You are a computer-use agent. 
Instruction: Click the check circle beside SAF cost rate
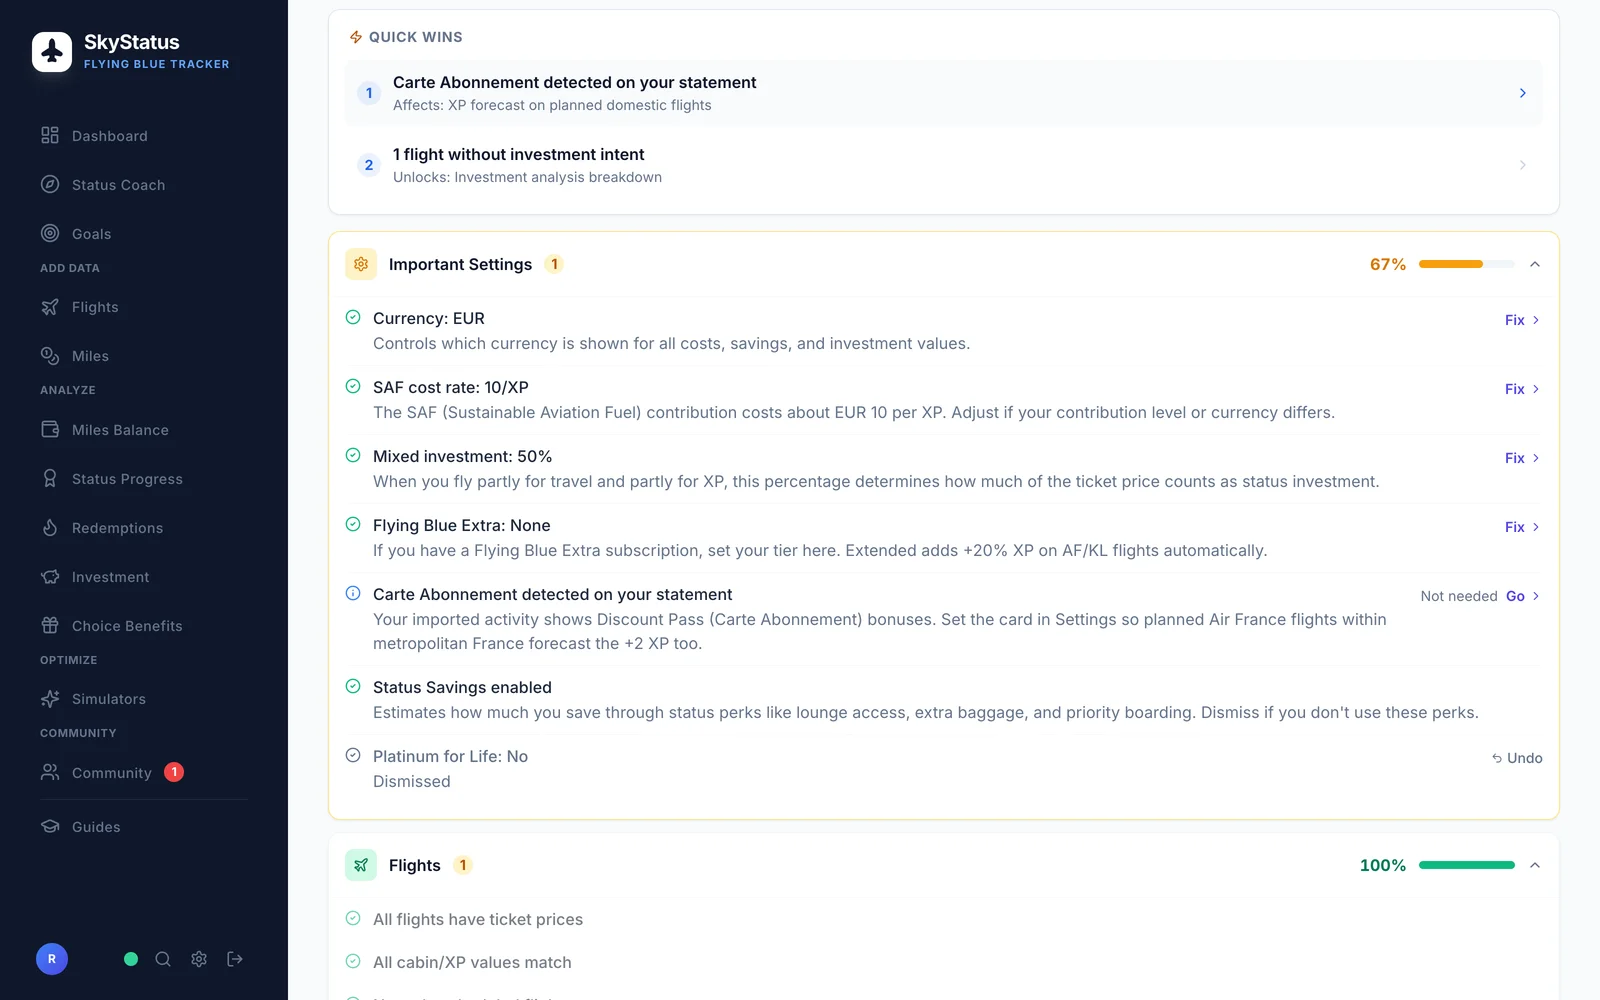(353, 386)
